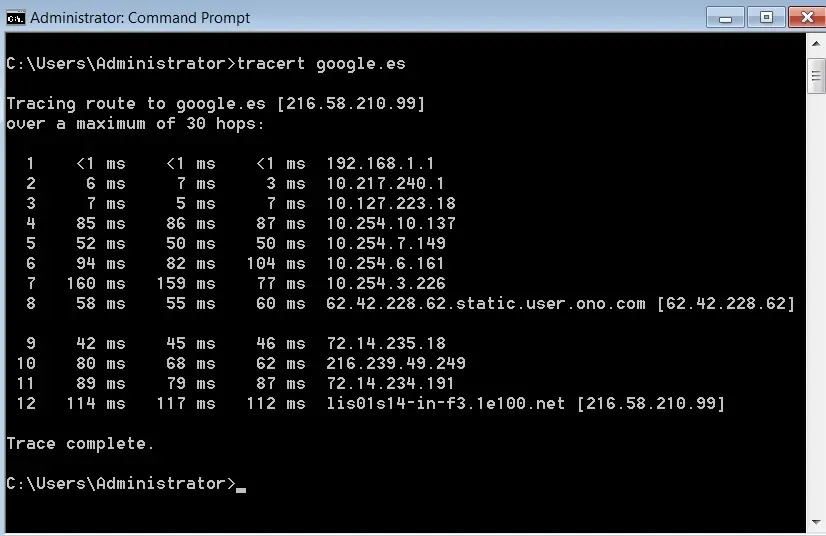Click the blinking cursor at the final prompt
The height and width of the screenshot is (536, 826).
(241, 490)
